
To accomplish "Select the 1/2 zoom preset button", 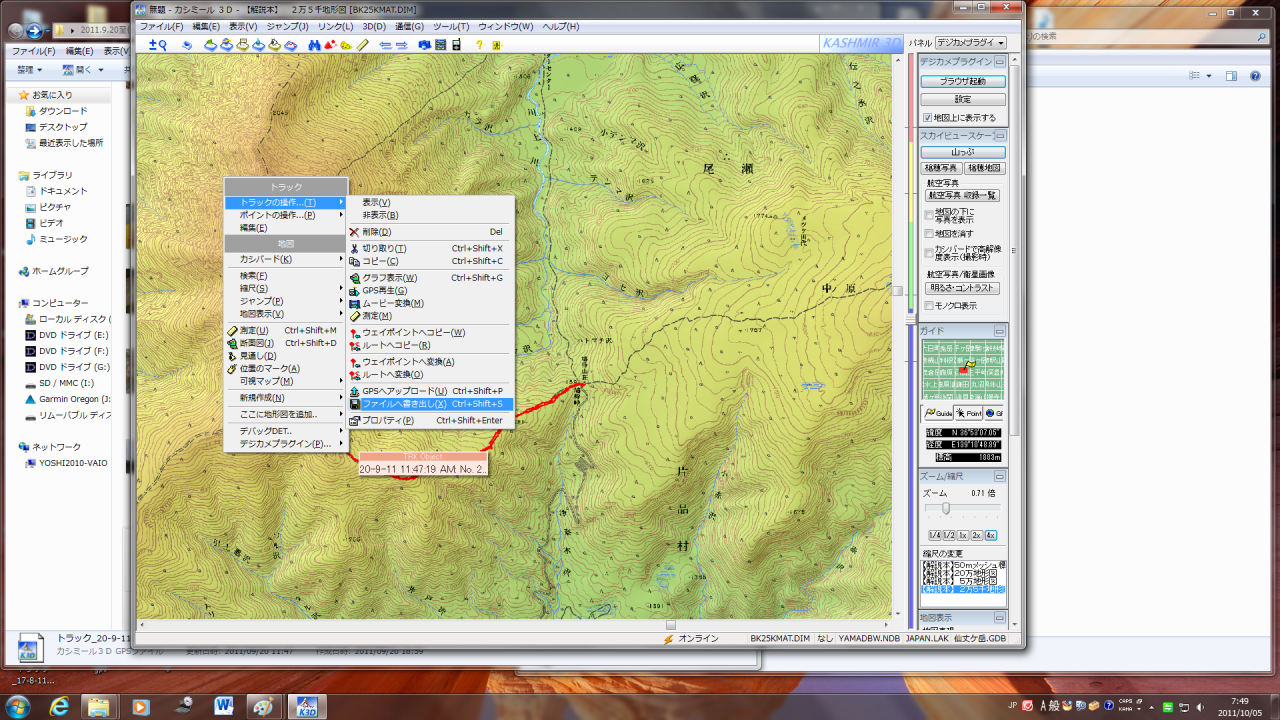I will pyautogui.click(x=948, y=535).
